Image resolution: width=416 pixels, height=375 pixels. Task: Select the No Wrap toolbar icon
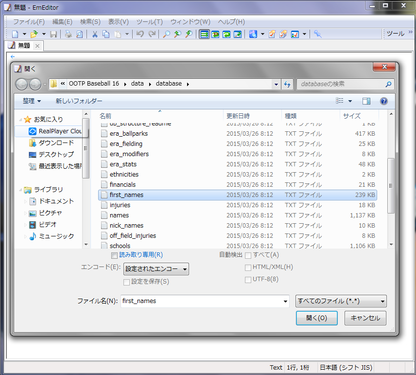tap(204, 34)
